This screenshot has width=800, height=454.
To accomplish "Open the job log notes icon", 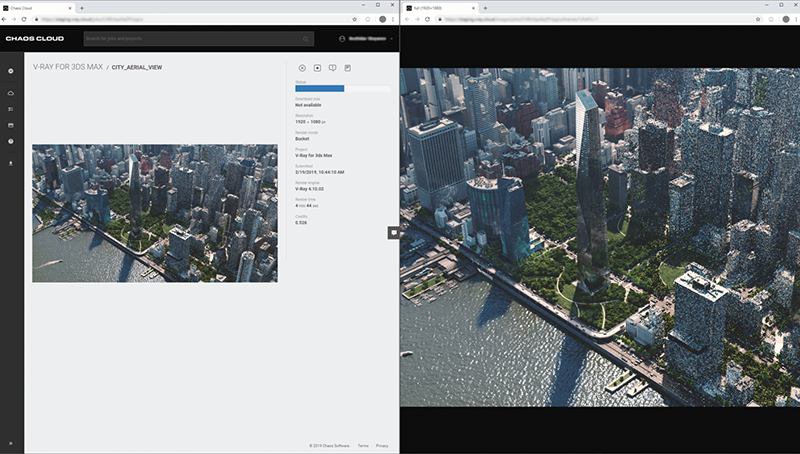I will 347,68.
